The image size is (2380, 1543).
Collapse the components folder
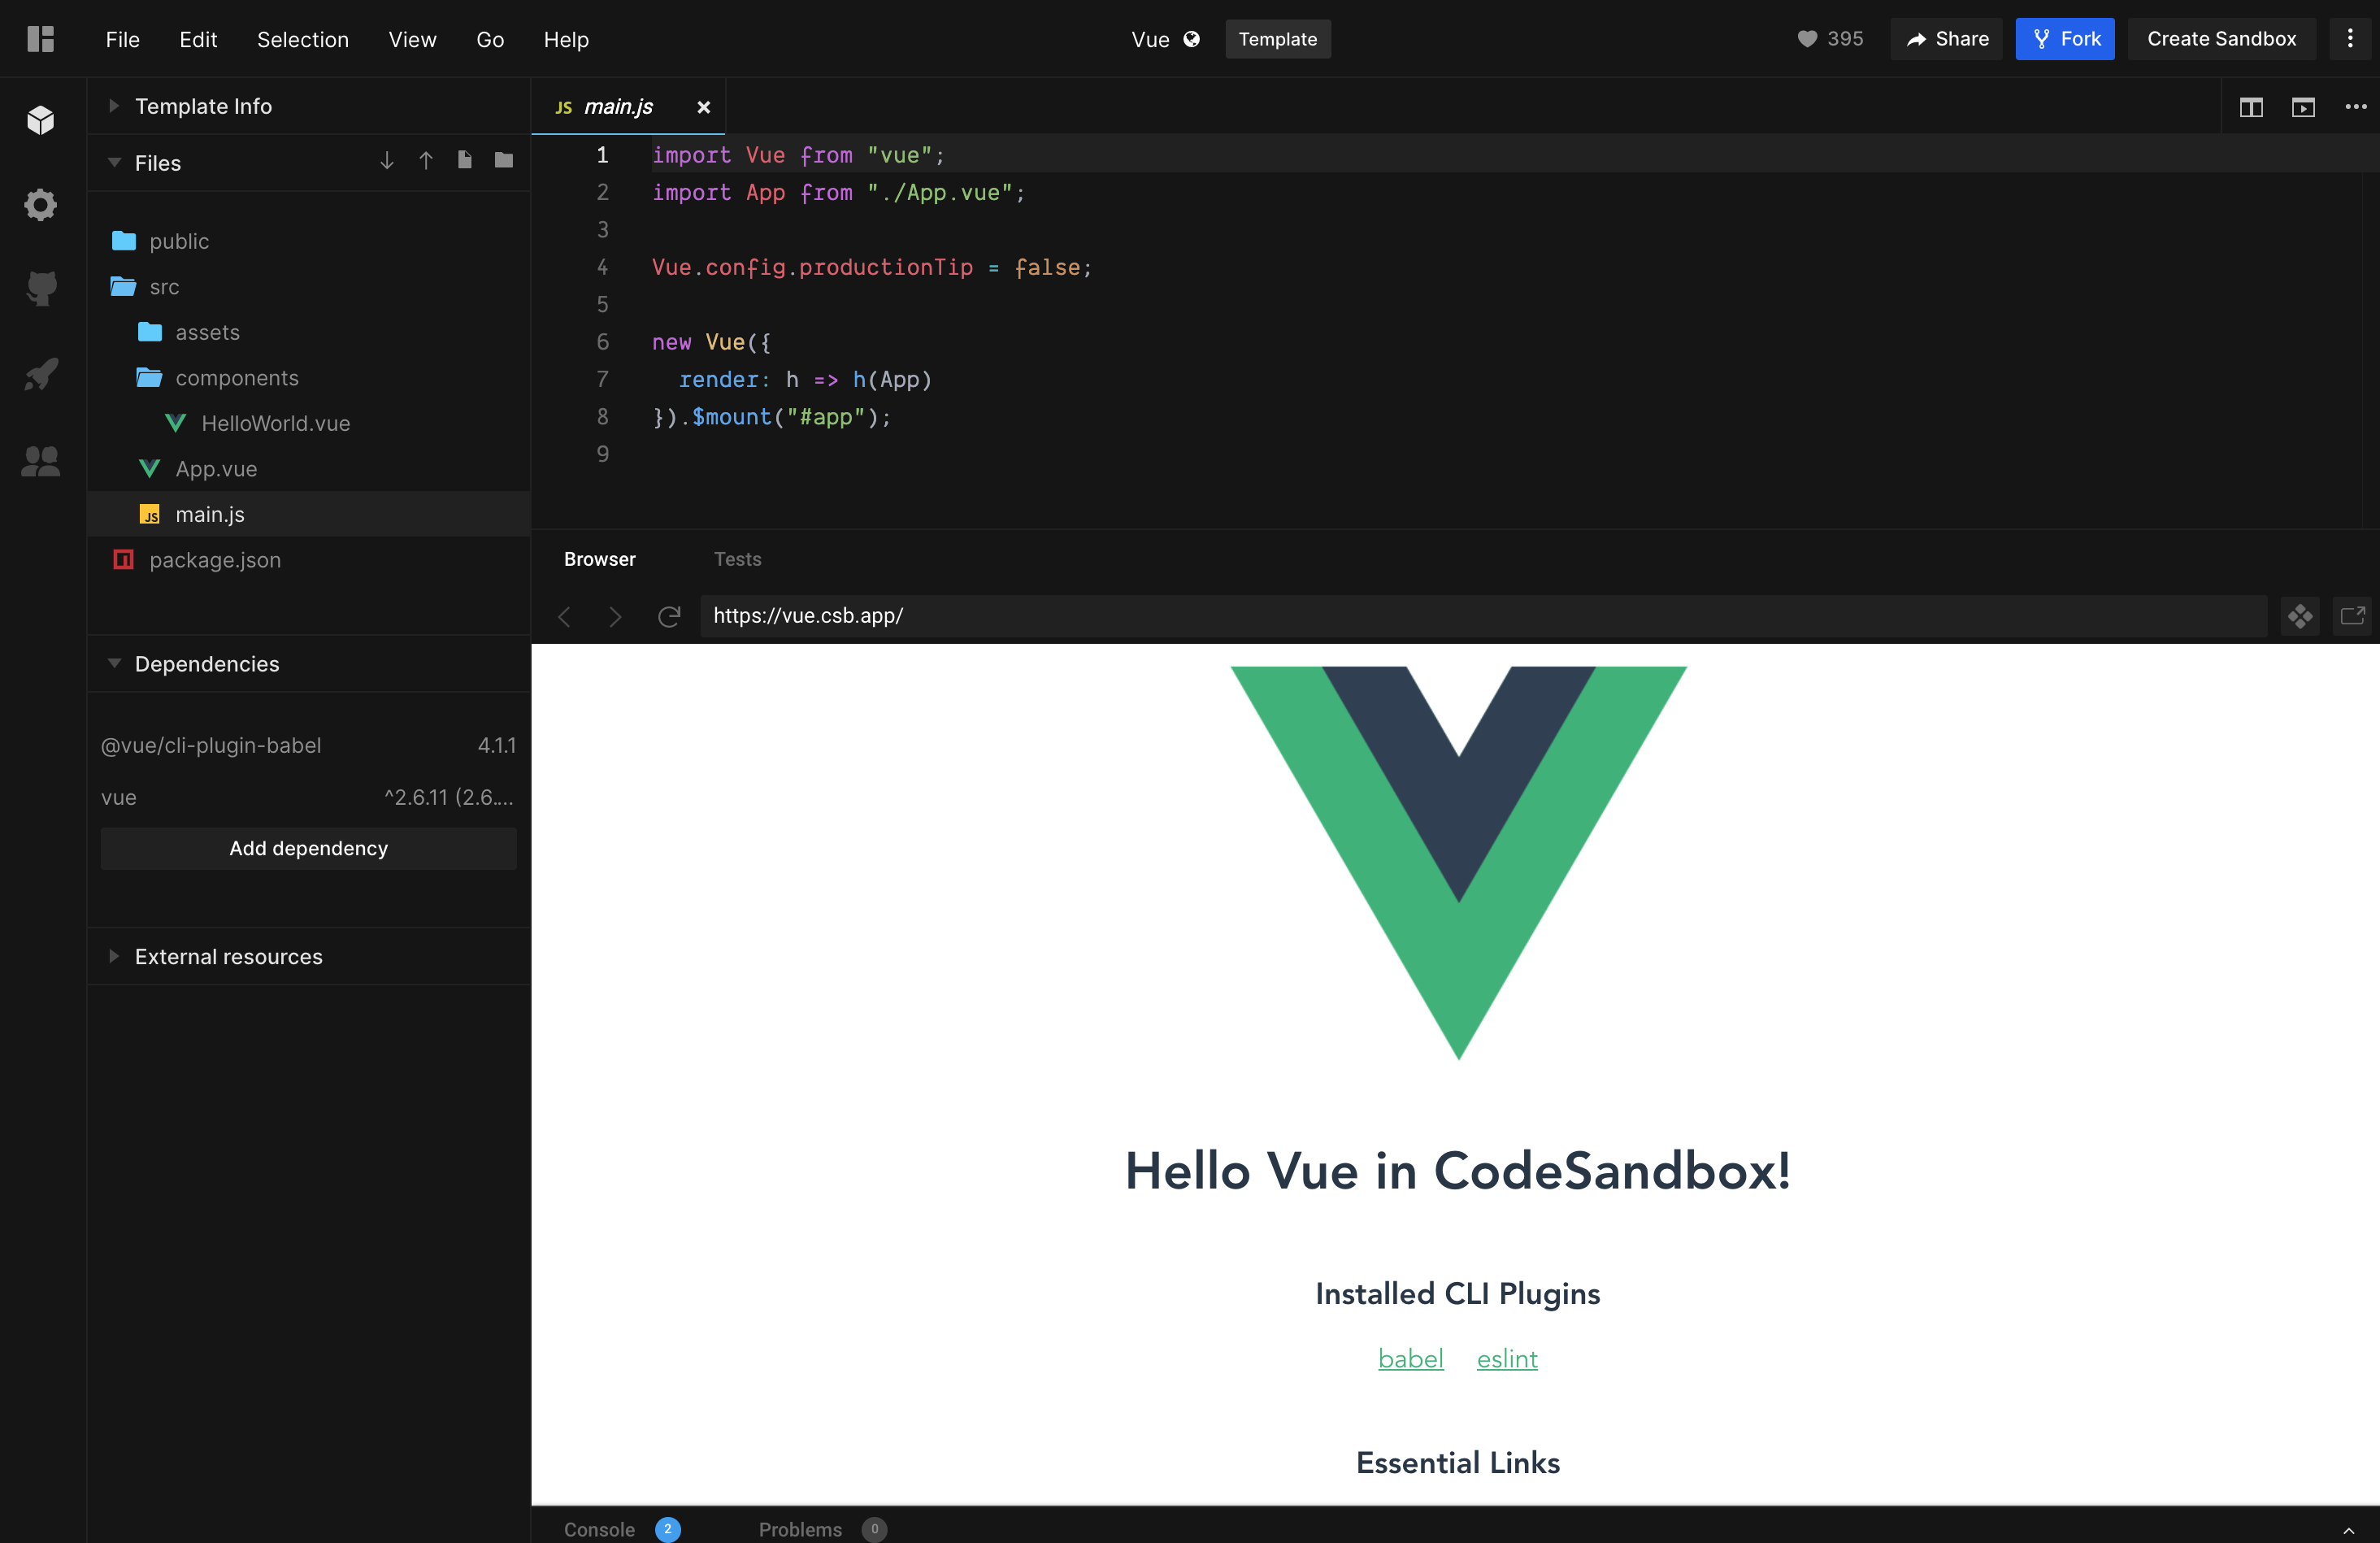309,378
